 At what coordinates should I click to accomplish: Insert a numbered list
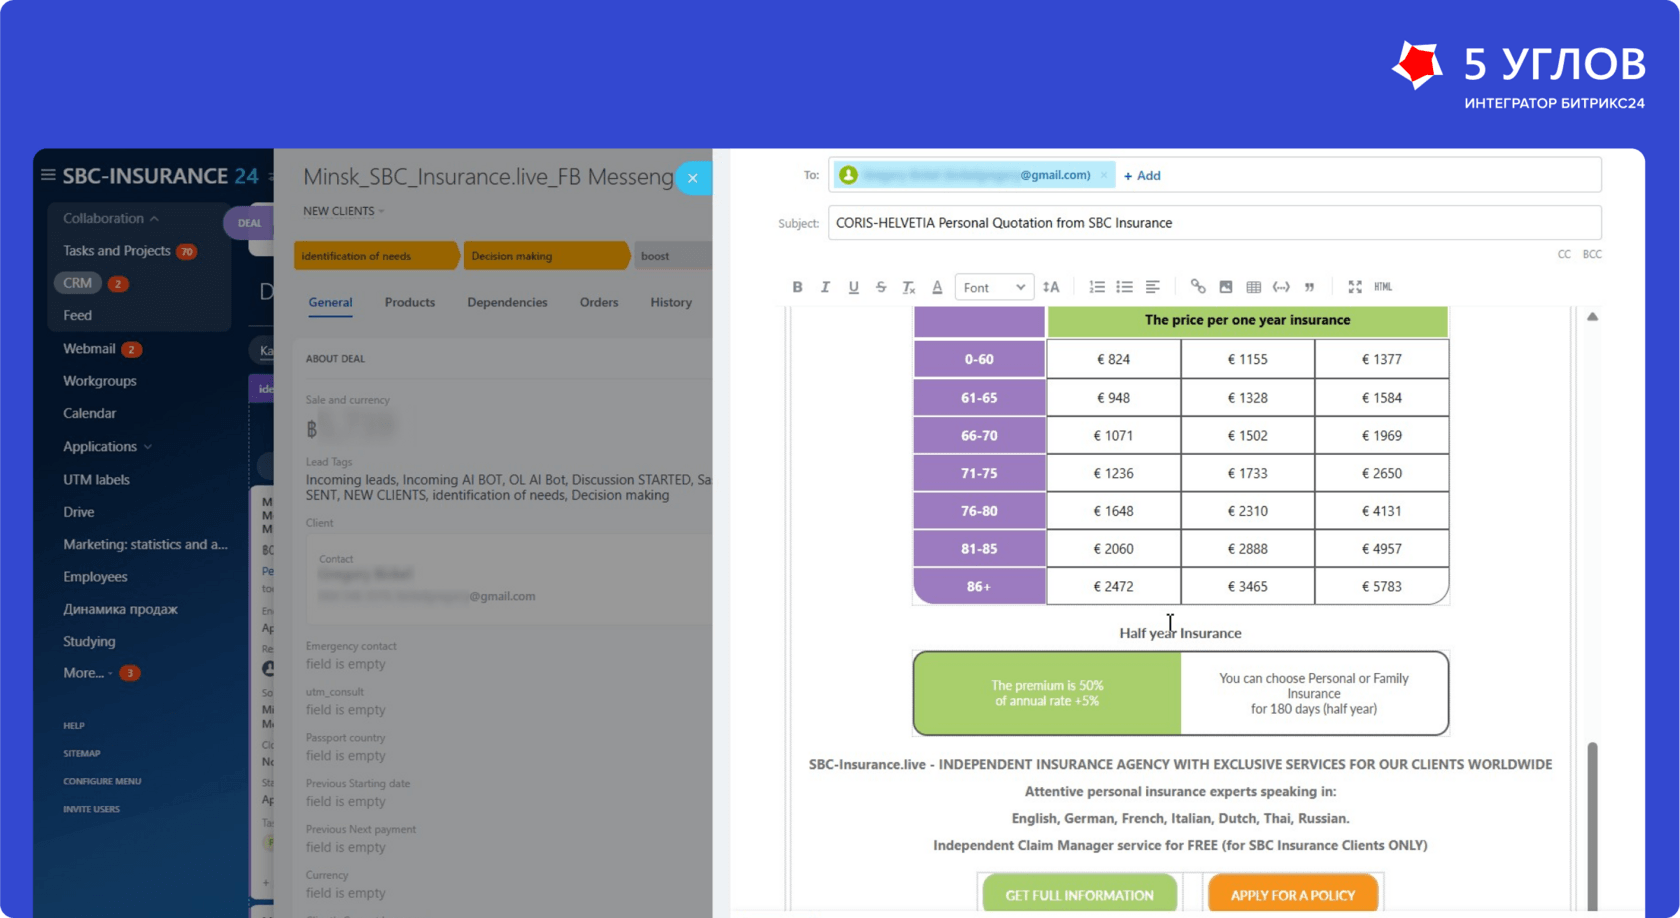pos(1097,287)
